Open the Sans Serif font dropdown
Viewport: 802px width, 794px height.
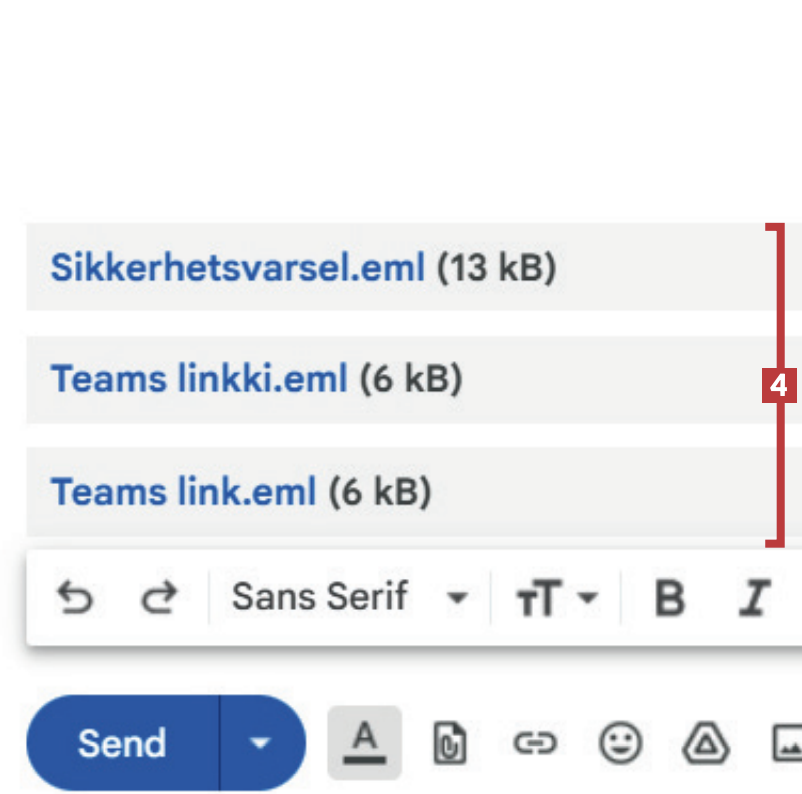click(x=349, y=598)
